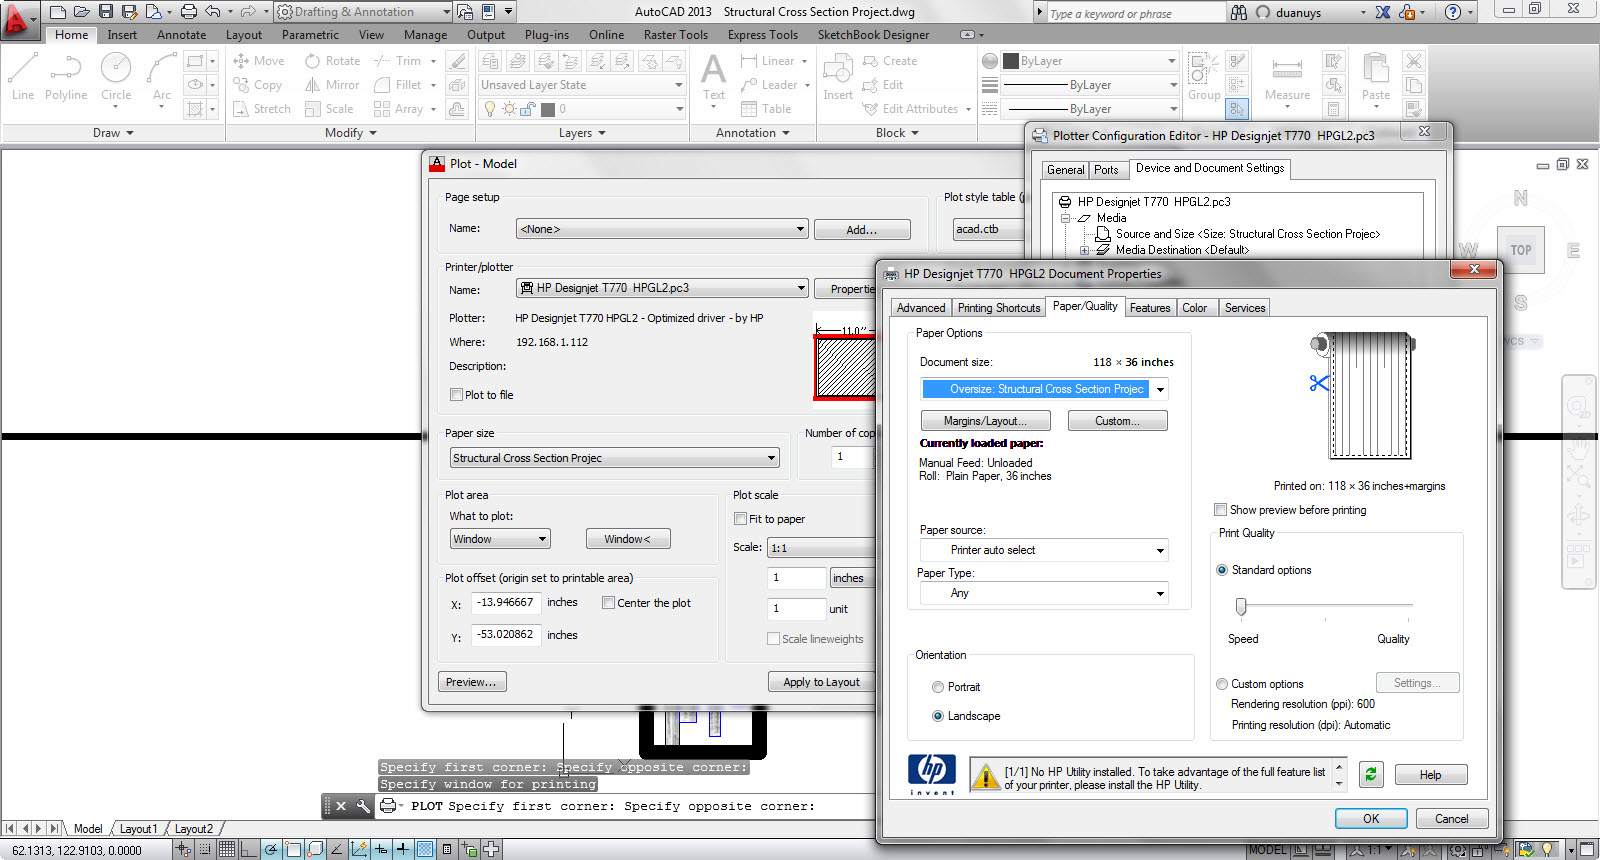Click the Insert block icon

(x=838, y=77)
